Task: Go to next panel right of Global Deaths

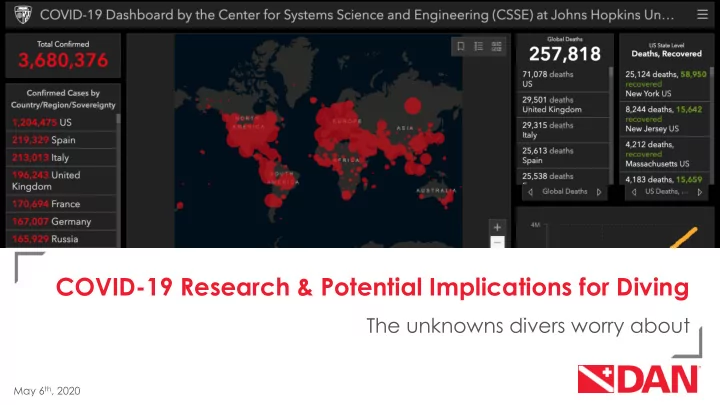Action: click(x=599, y=192)
